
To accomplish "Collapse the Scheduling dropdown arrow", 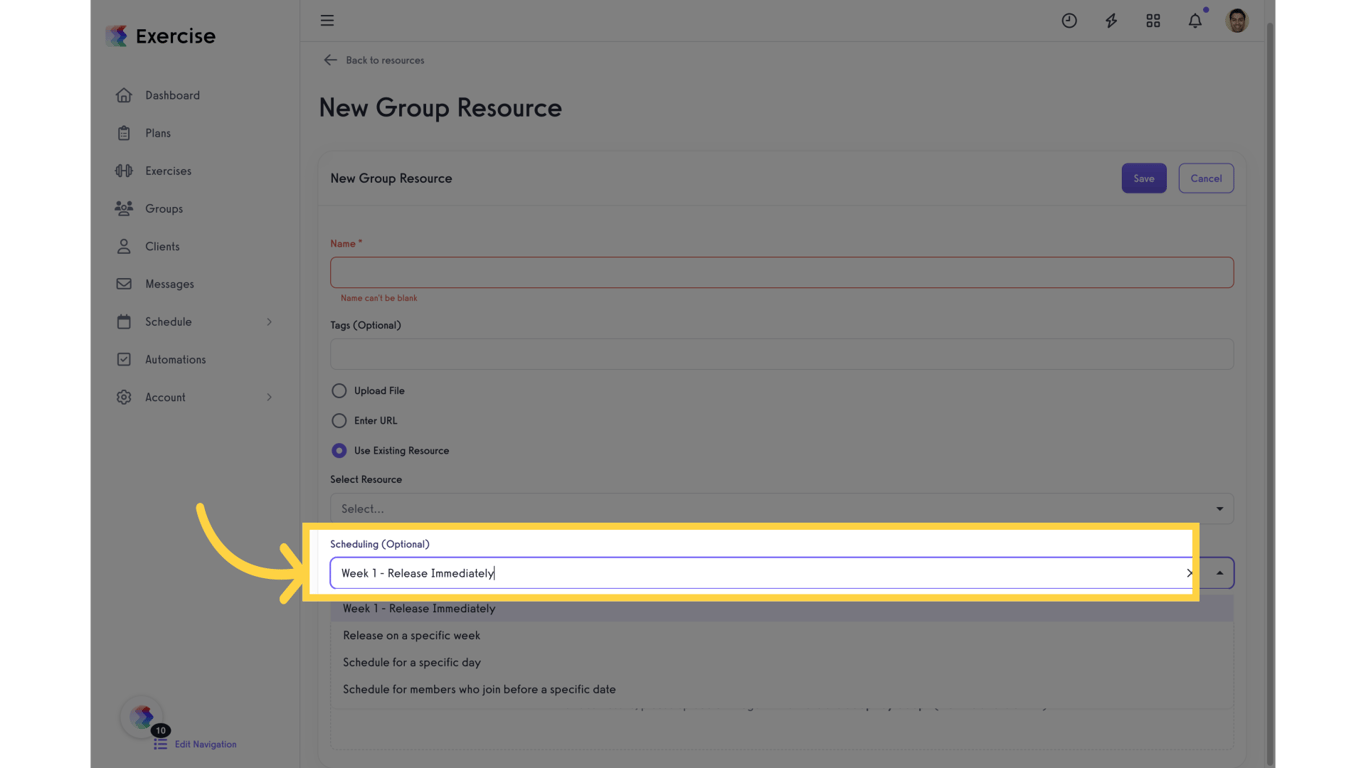I will pos(1219,573).
